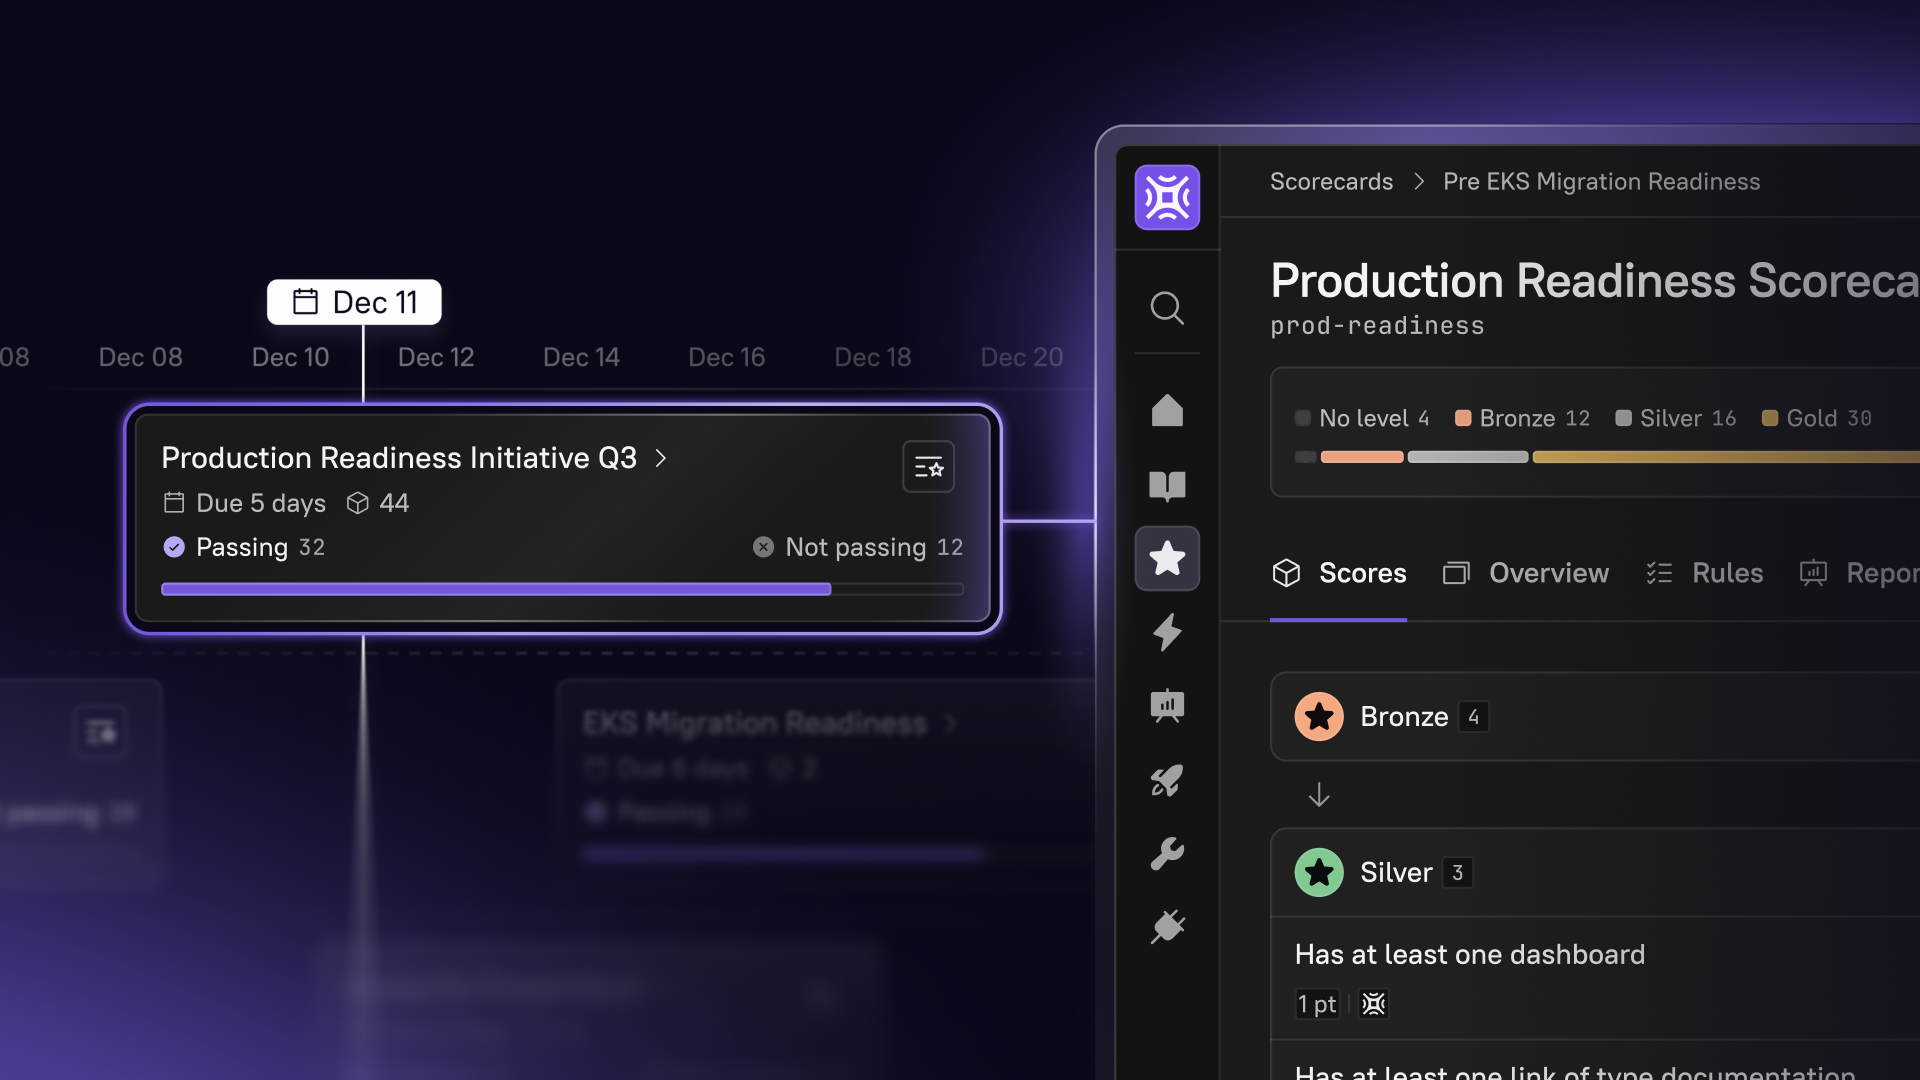Click the scorecard list-star button on initiative card

(928, 467)
